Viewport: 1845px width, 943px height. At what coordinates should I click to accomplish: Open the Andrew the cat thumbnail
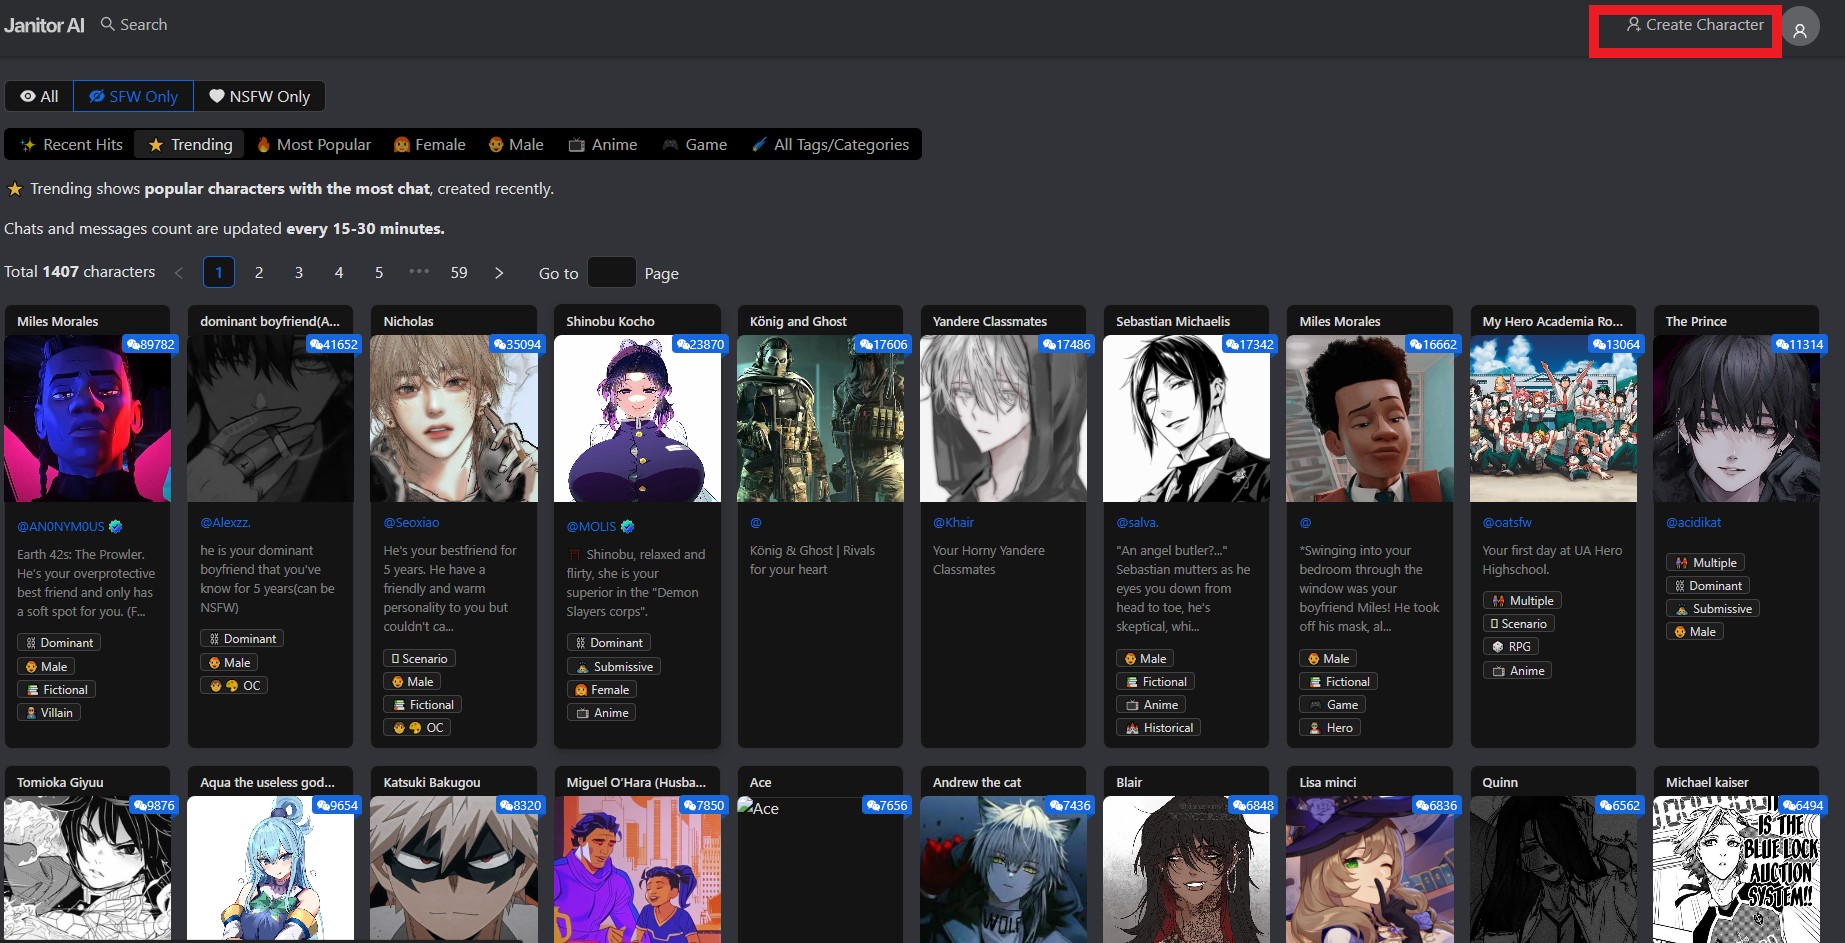[x=1003, y=869]
